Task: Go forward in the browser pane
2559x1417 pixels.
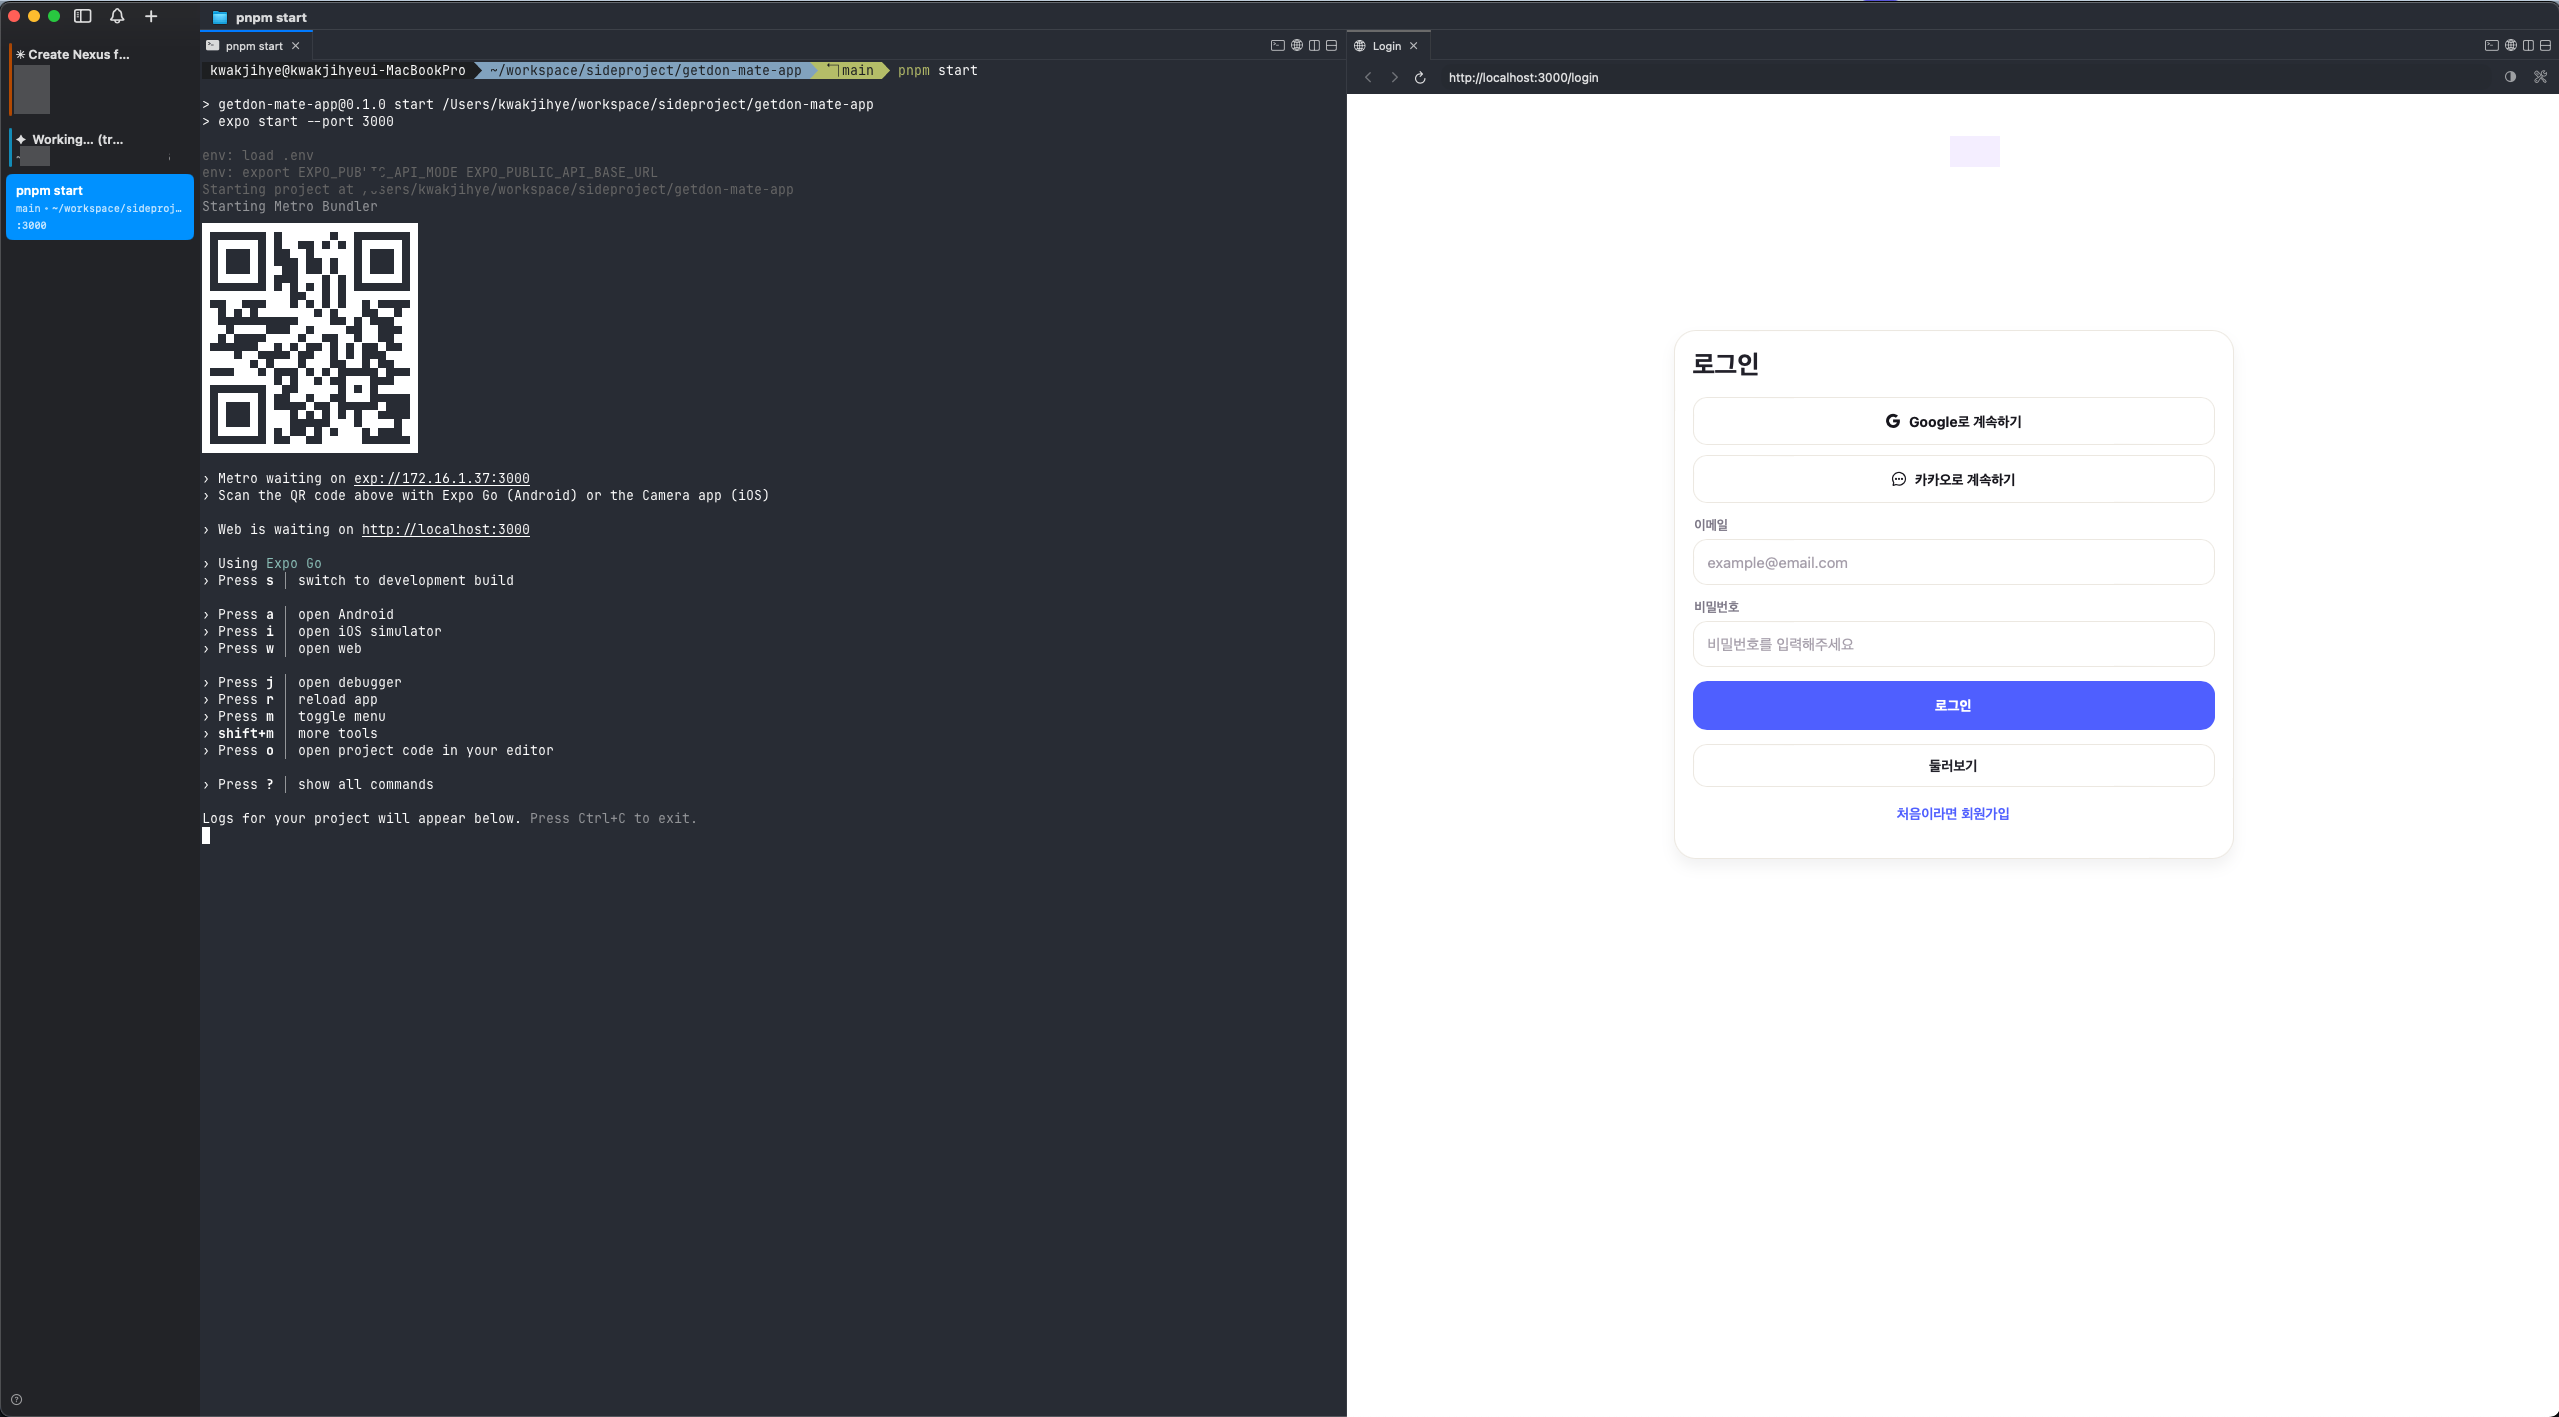Action: pos(1394,77)
